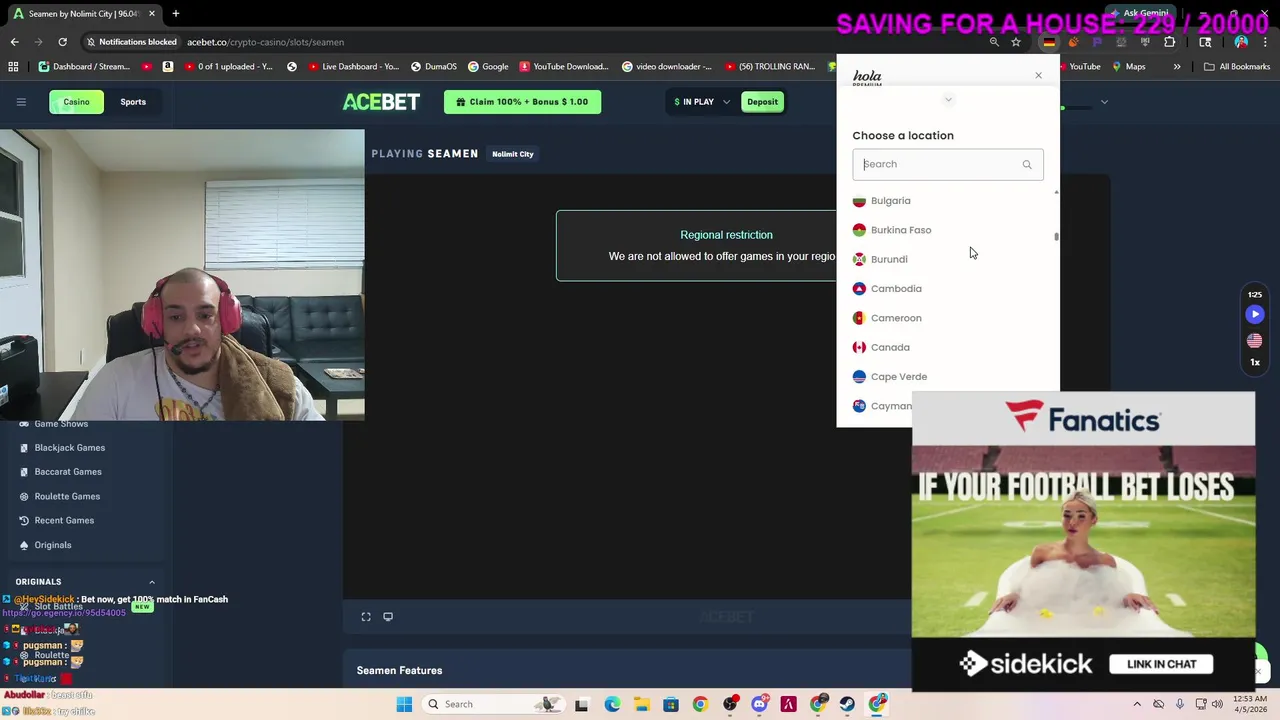
Task: Select Cape Verde location
Action: tap(947, 377)
